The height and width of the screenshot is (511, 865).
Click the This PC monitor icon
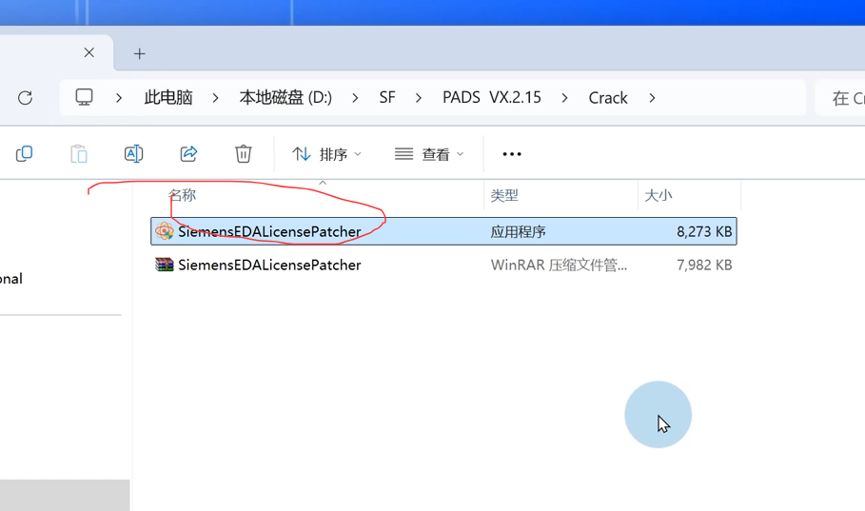click(x=84, y=98)
